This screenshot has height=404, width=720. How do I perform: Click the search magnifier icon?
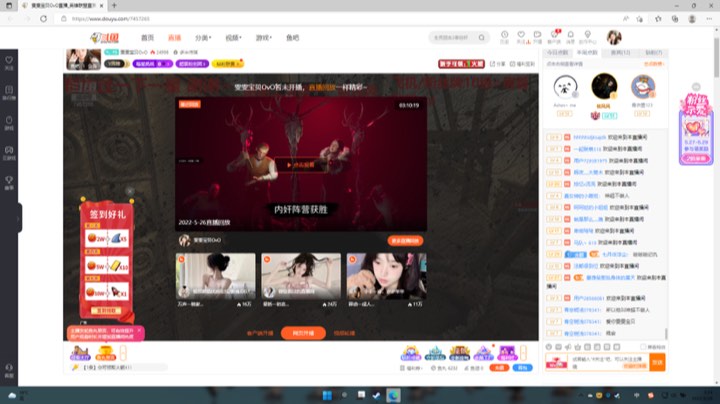pos(481,38)
